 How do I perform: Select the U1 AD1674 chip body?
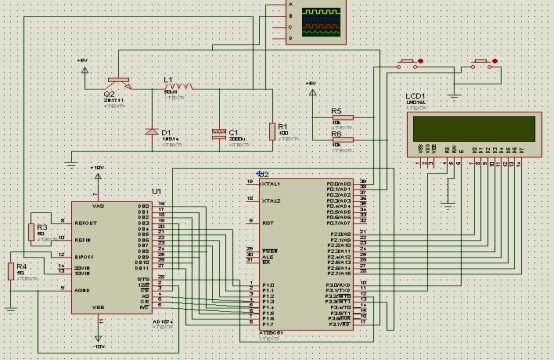click(112, 258)
